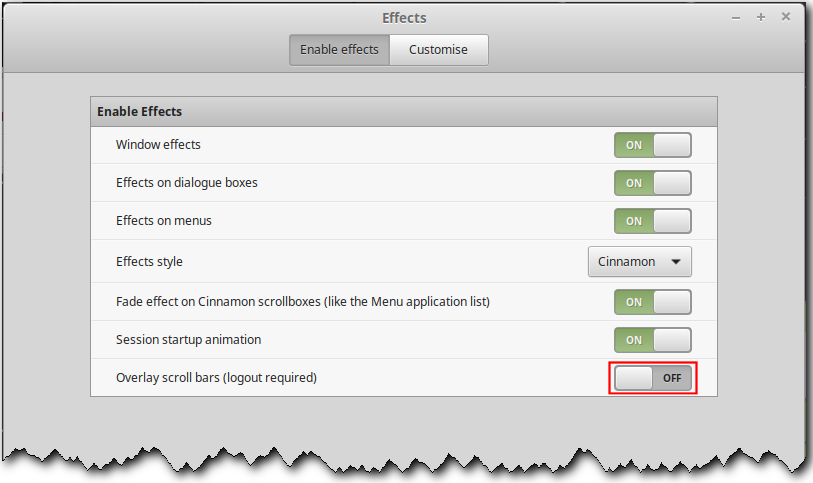The image size is (813, 483).
Task: Click the Effects on dialogue boxes label text
Action: (x=187, y=183)
